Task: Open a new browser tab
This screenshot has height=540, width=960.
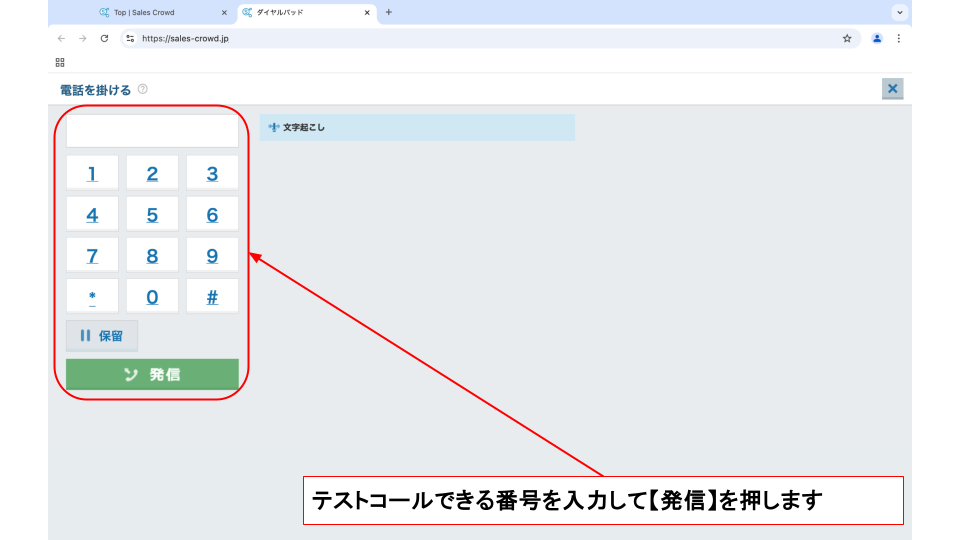Action: pyautogui.click(x=389, y=13)
